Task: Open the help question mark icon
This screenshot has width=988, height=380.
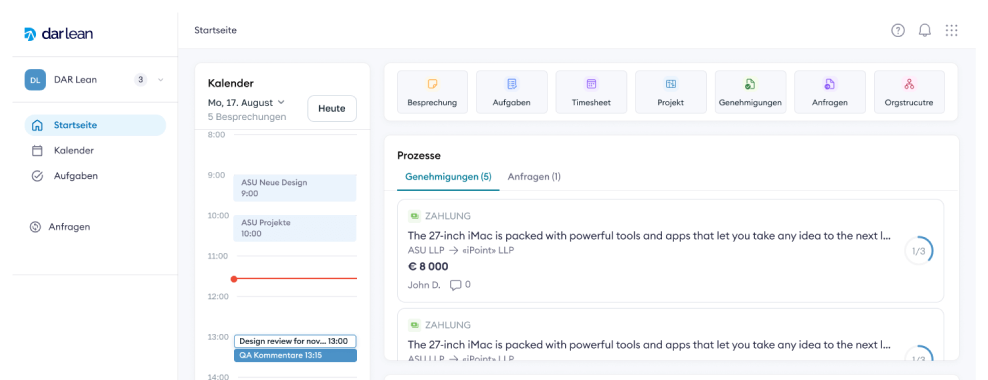Action: click(x=898, y=30)
